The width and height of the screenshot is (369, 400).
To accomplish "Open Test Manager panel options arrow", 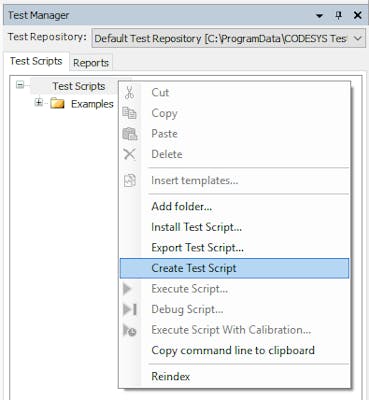I will click(x=319, y=16).
